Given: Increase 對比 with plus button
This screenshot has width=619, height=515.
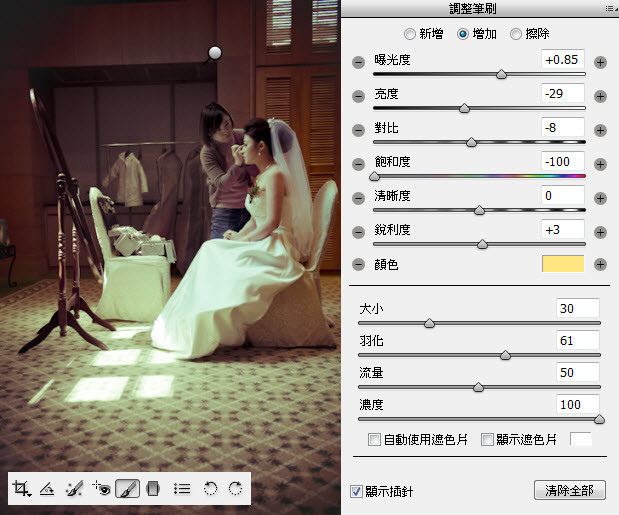Looking at the screenshot, I should click(x=600, y=130).
